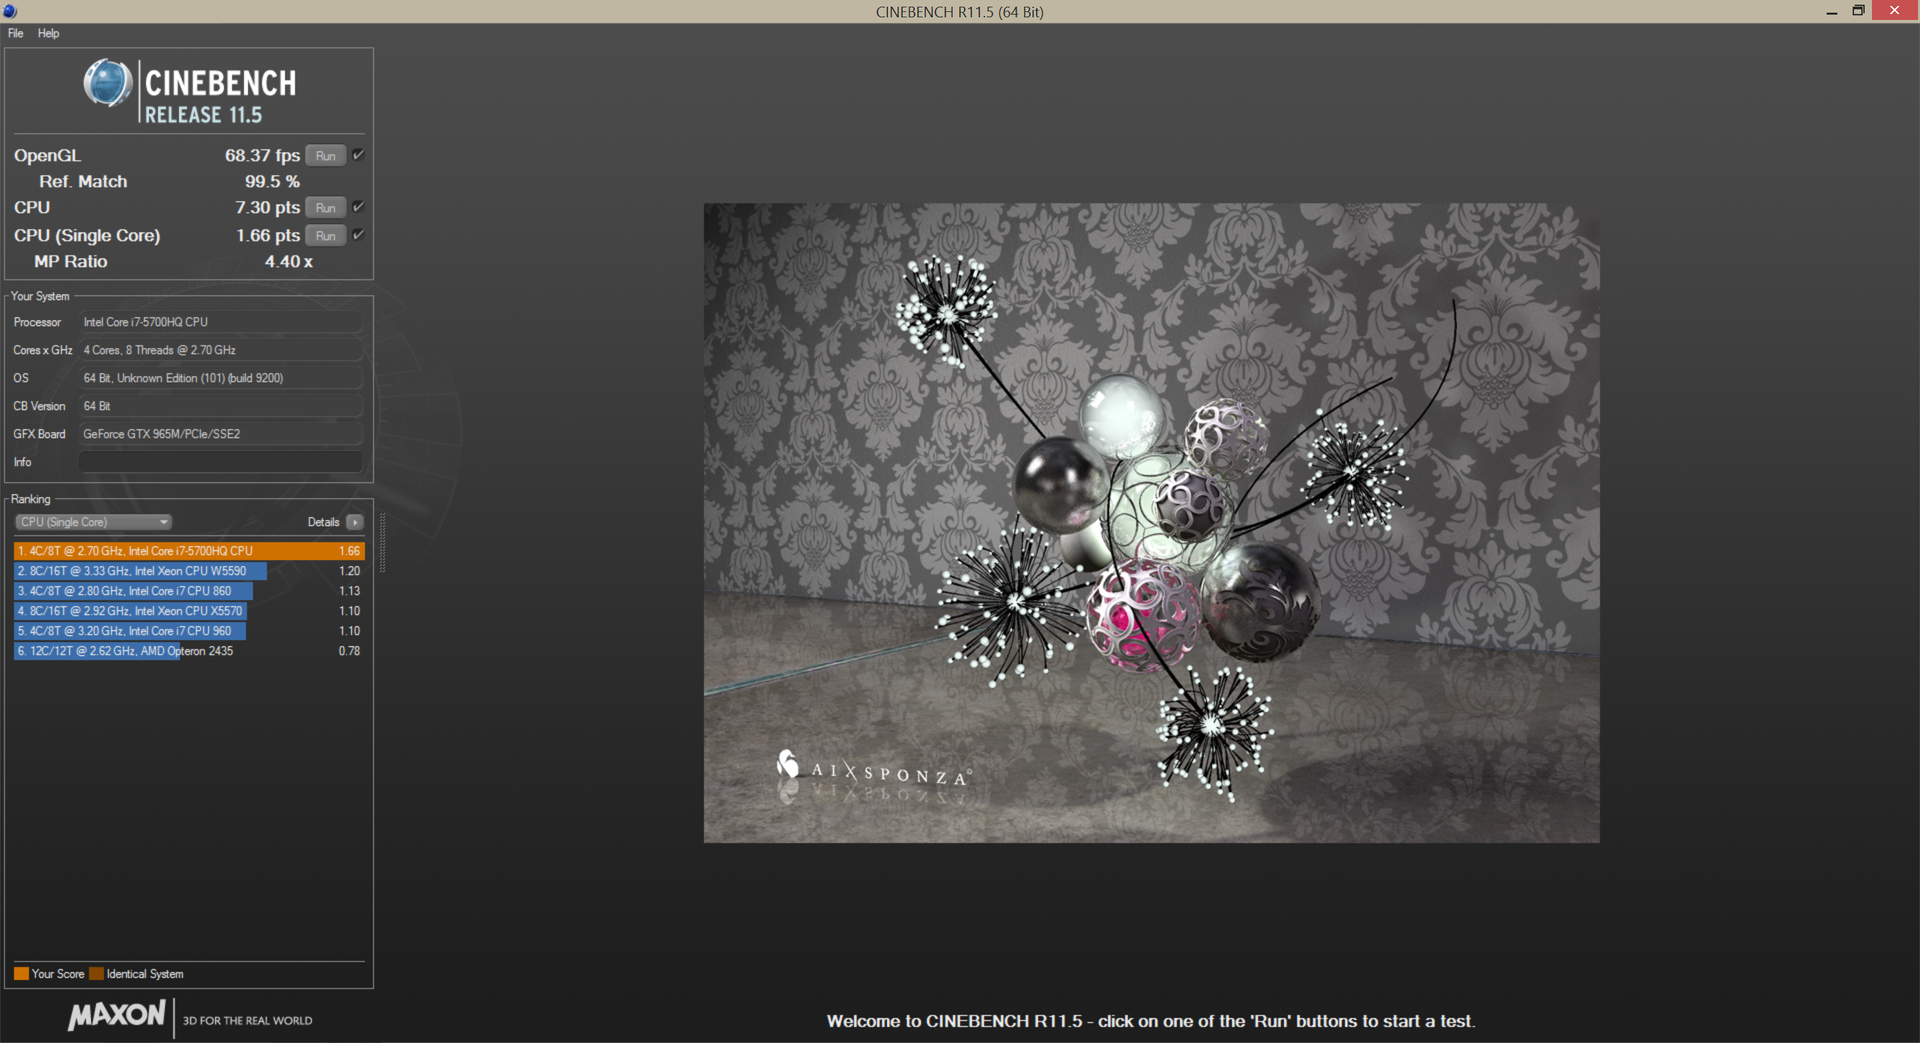Click the Details label in Ranking
This screenshot has width=1920, height=1043.
[x=323, y=522]
